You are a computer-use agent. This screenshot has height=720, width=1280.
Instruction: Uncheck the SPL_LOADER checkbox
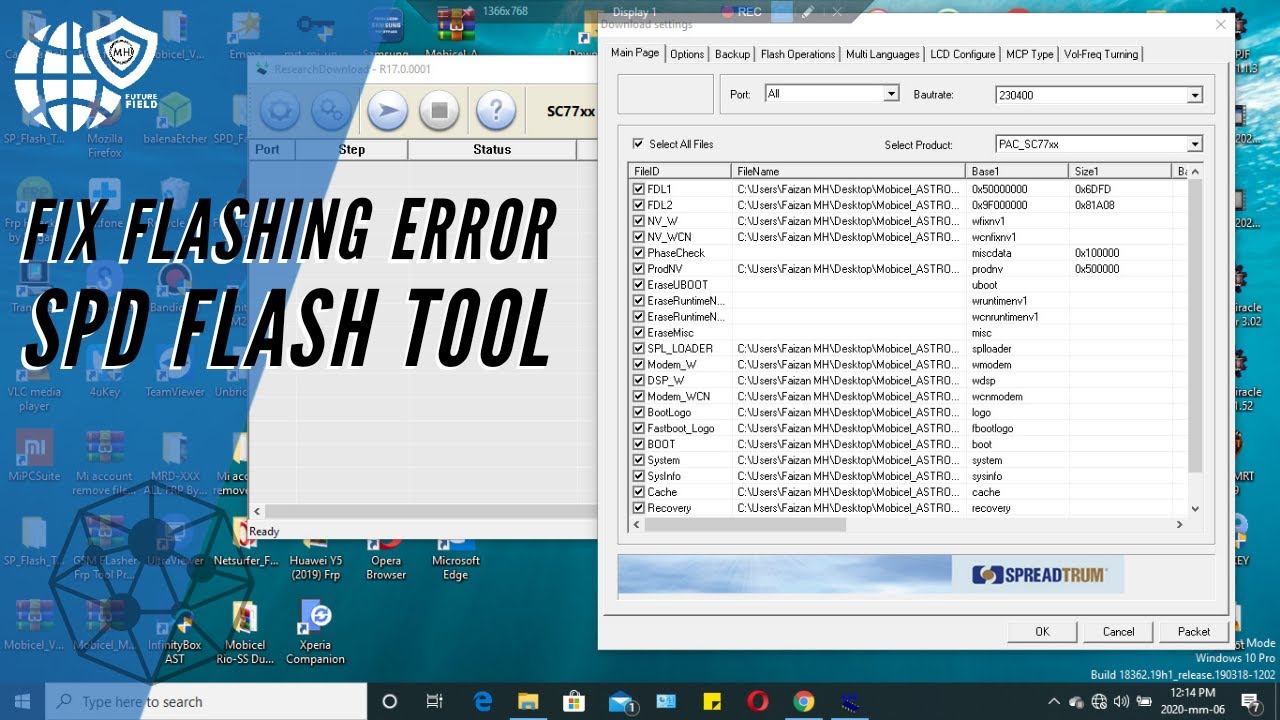click(638, 349)
